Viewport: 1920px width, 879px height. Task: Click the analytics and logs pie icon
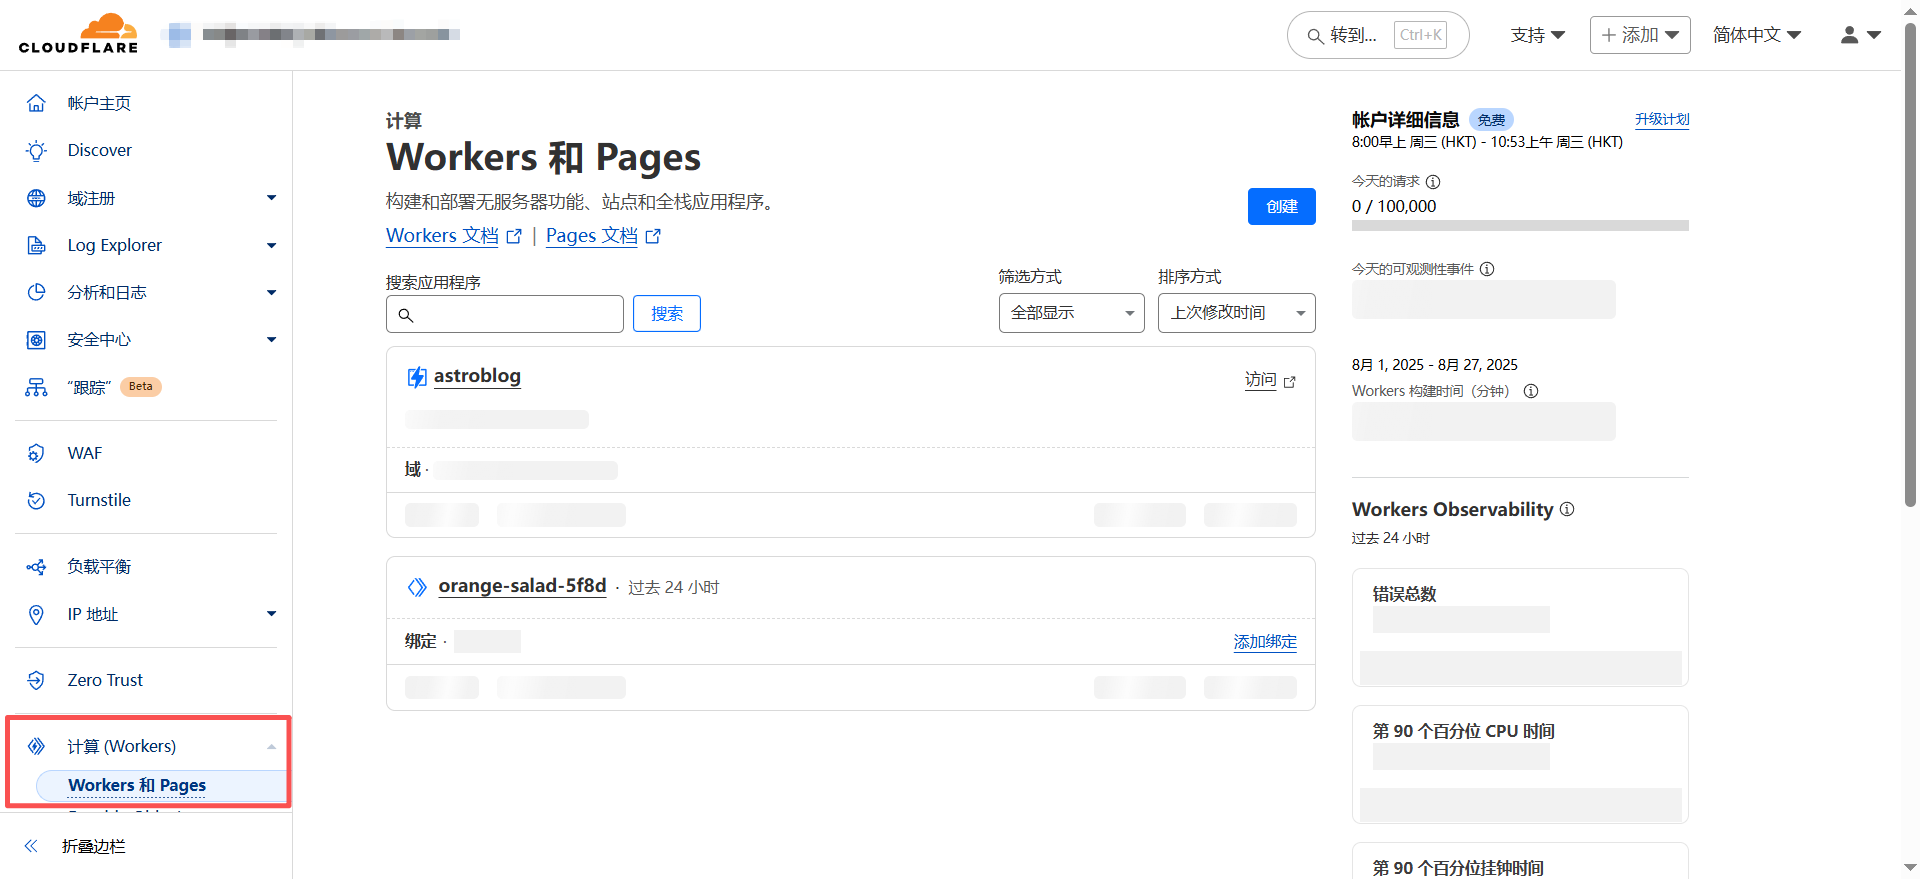[36, 292]
